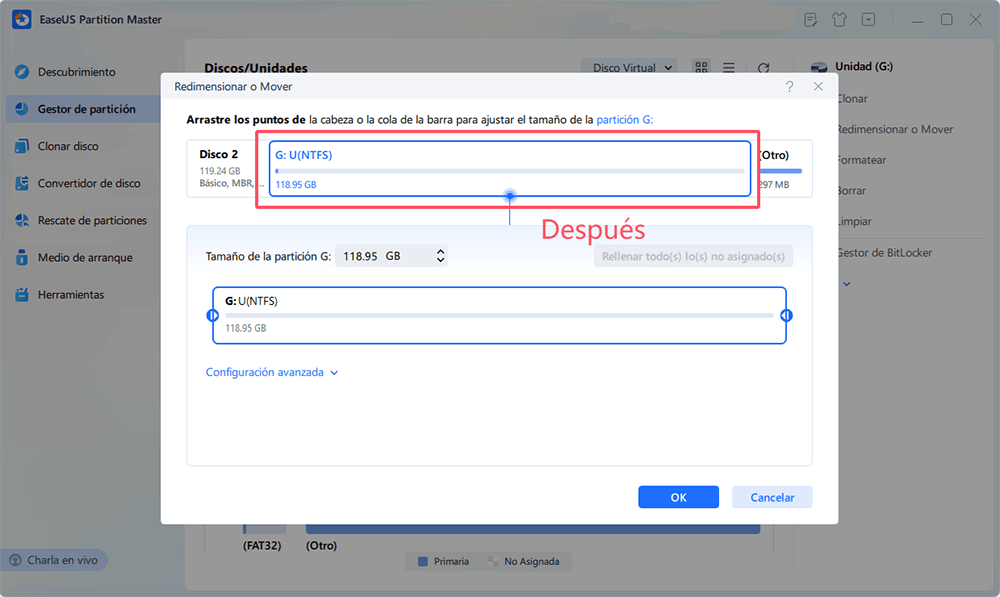Open Clonar disco in the sidebar
The image size is (1000, 597).
(x=68, y=146)
